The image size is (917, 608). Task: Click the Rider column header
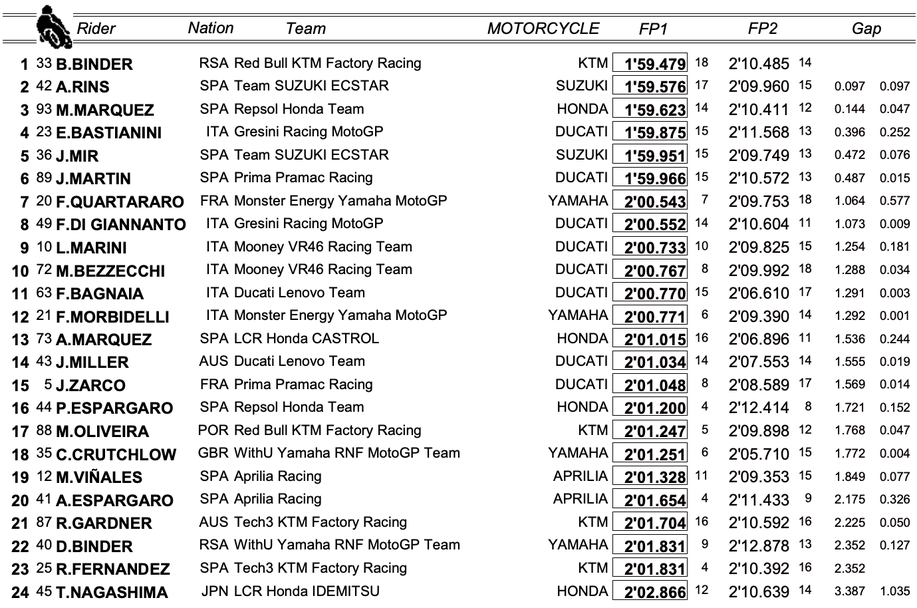click(96, 29)
